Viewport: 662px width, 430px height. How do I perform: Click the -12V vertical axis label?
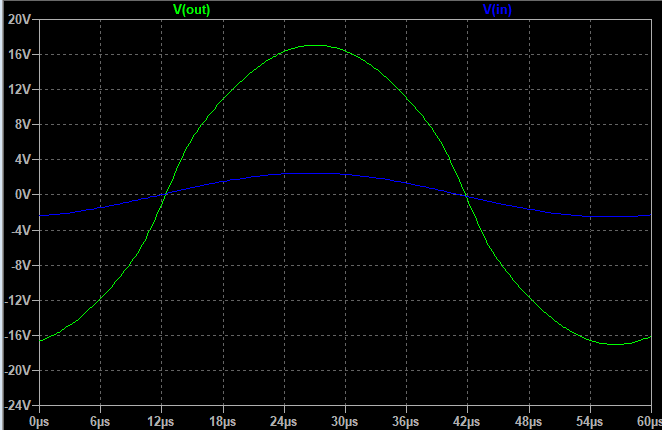coord(18,300)
